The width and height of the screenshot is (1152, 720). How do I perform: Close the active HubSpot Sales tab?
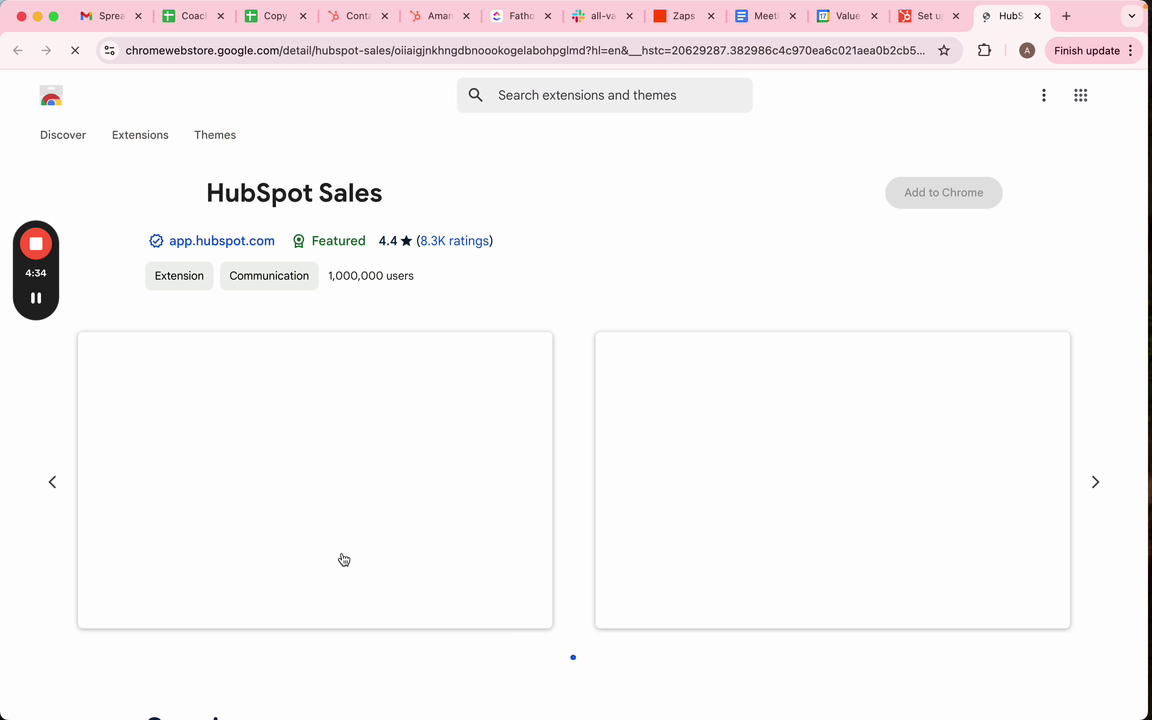(x=1037, y=16)
